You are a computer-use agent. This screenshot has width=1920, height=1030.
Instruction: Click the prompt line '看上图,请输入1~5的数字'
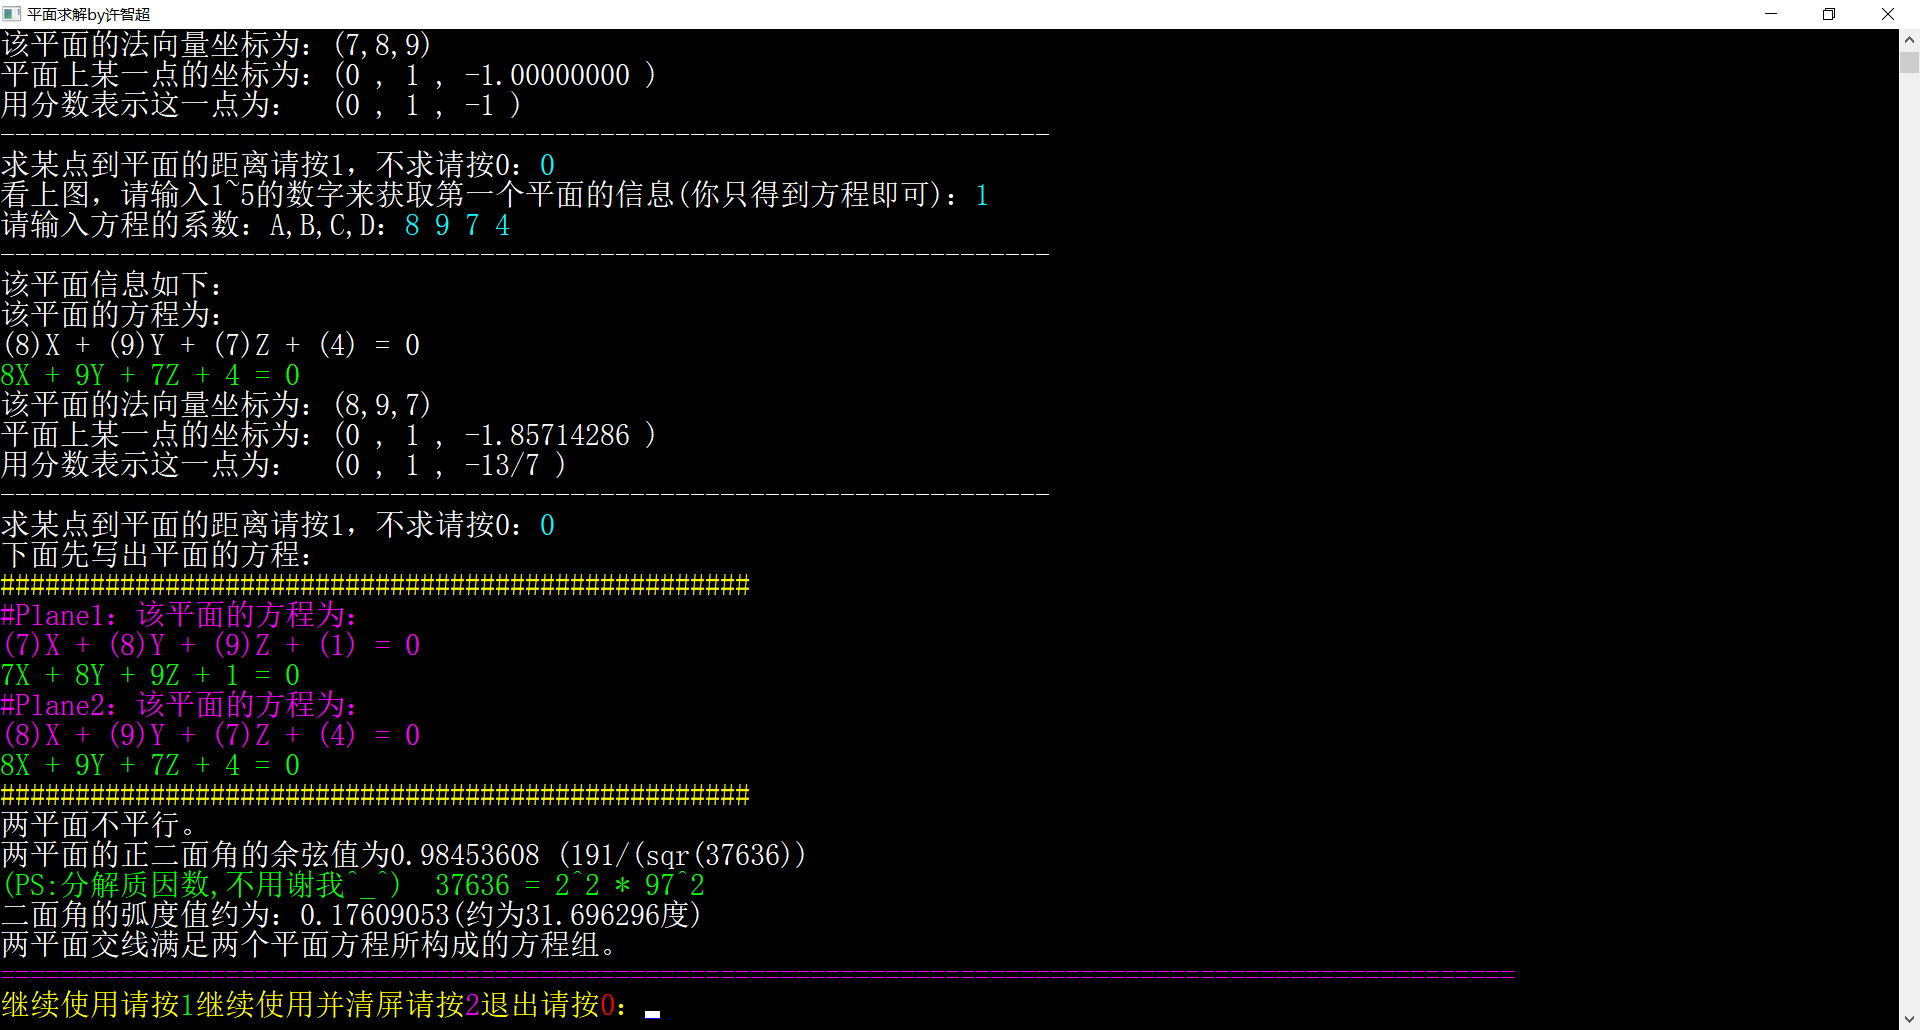tap(495, 195)
